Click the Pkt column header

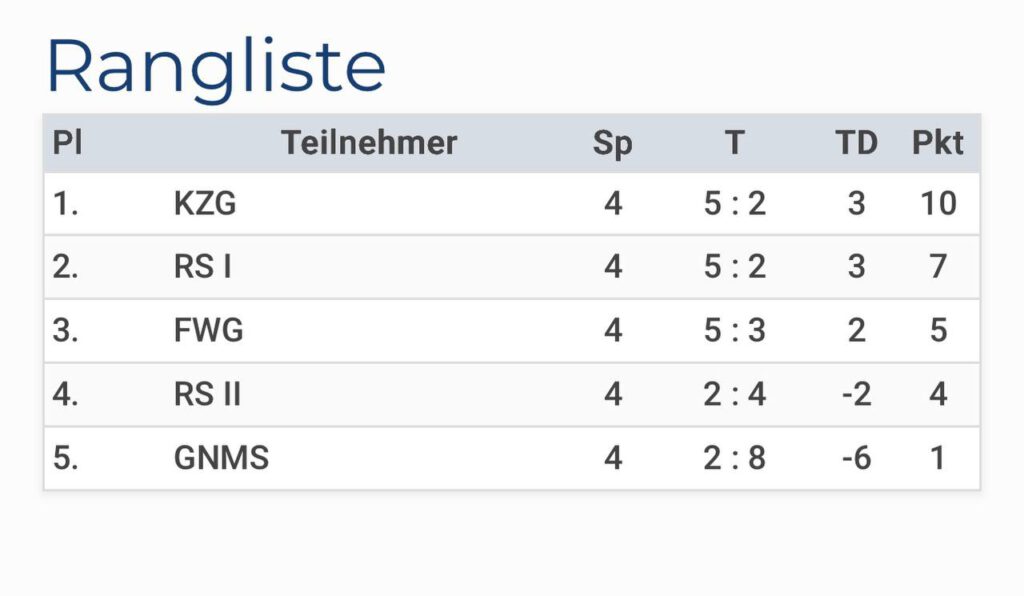[937, 143]
